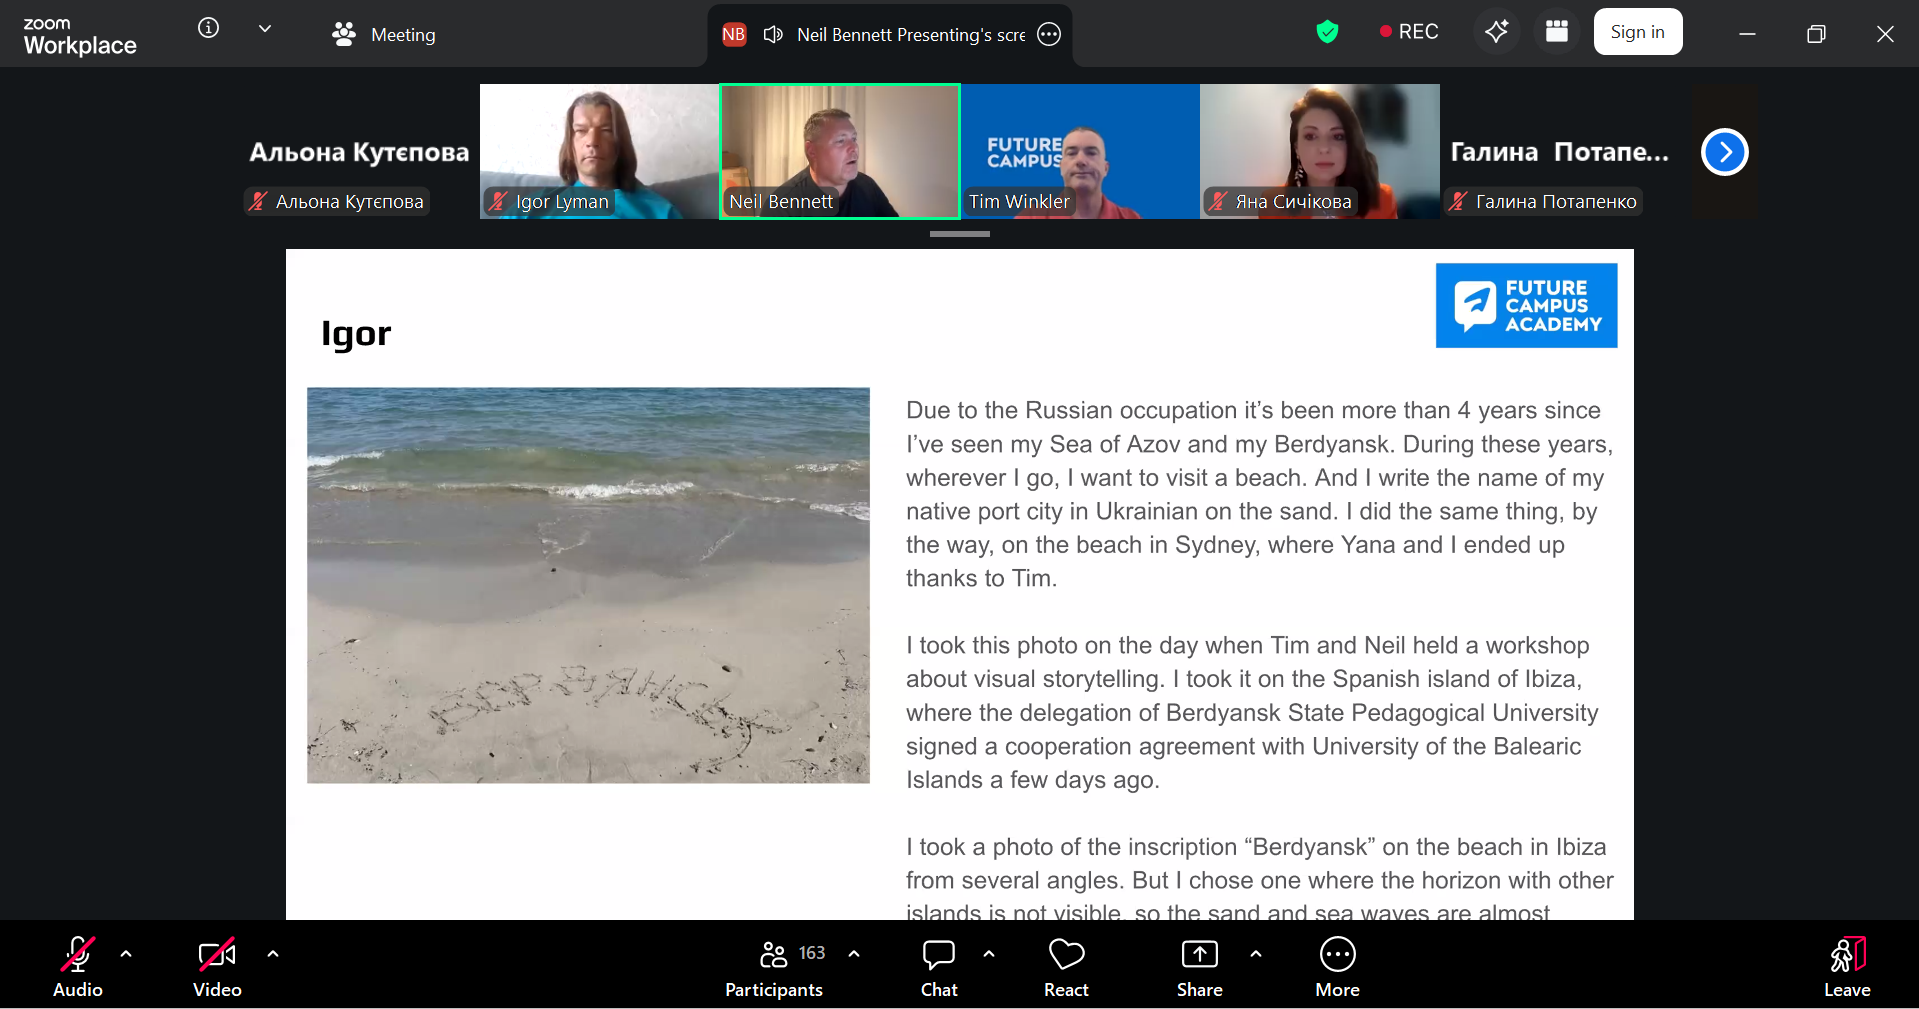Image resolution: width=1919 pixels, height=1009 pixels.
Task: Select the Meeting tab
Action: (x=384, y=35)
